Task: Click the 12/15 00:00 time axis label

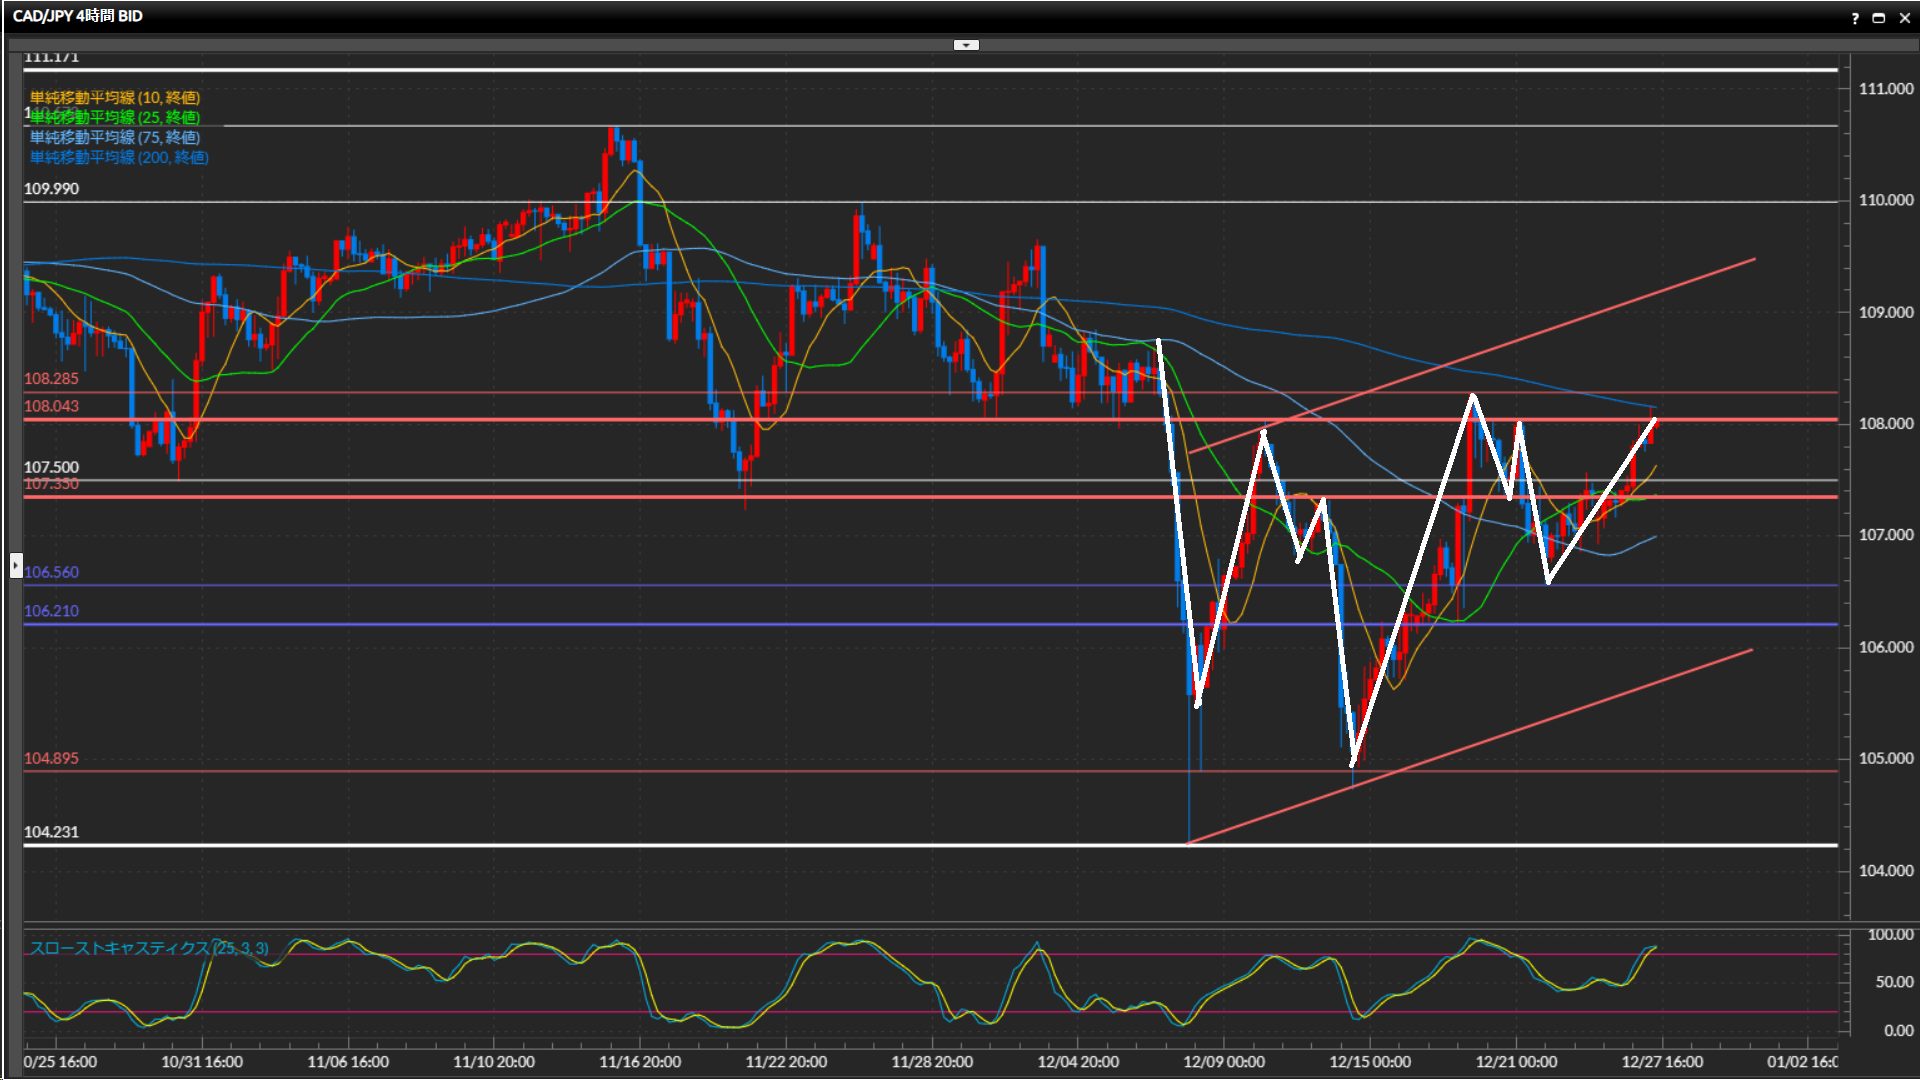Action: coord(1369,1062)
